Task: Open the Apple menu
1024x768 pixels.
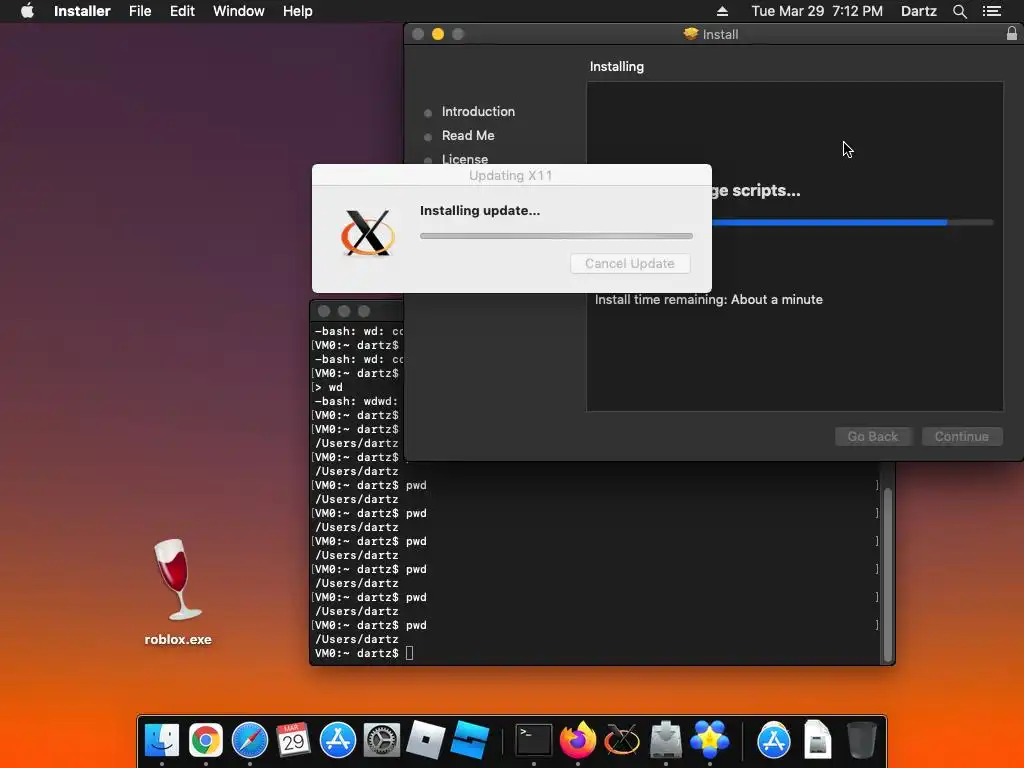Action: pos(27,11)
